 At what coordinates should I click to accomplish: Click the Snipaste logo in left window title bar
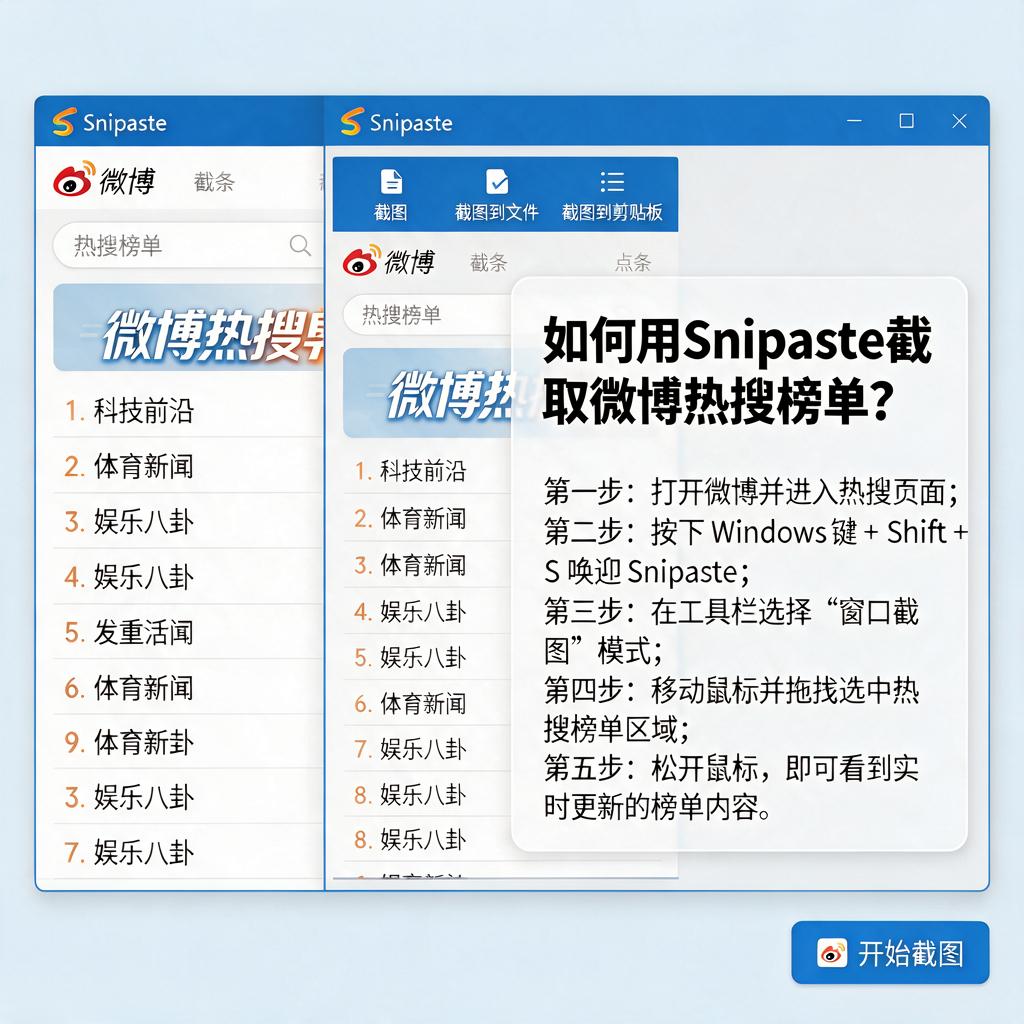click(x=64, y=122)
